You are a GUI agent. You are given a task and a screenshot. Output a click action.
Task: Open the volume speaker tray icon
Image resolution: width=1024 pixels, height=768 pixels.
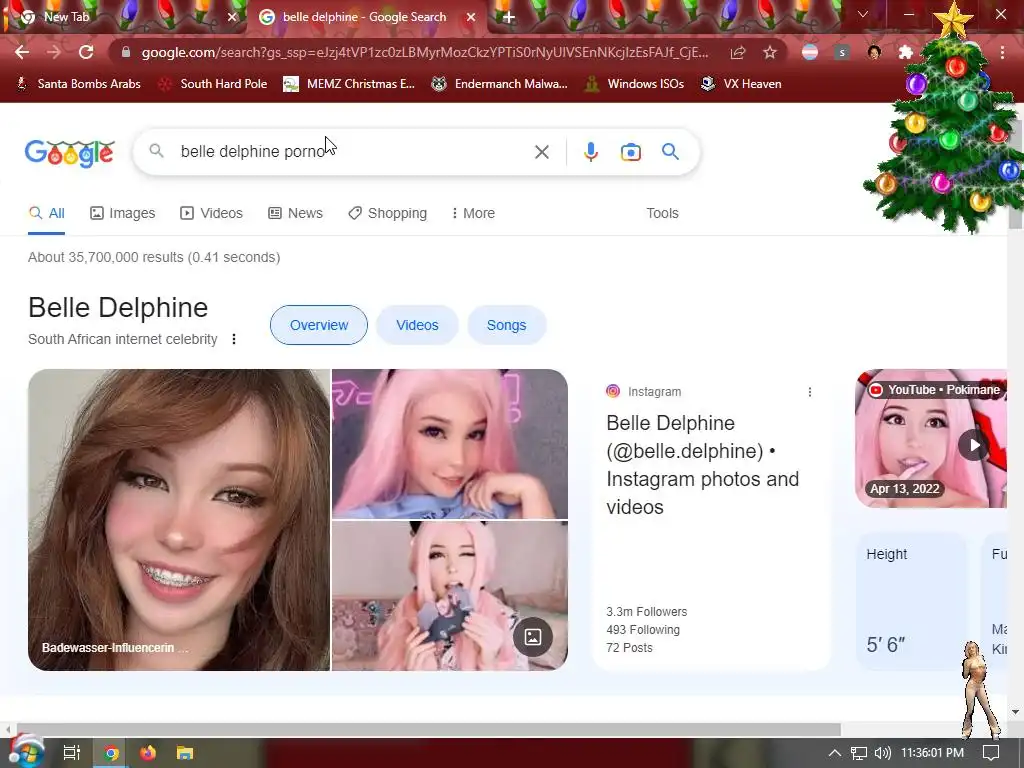coord(882,753)
